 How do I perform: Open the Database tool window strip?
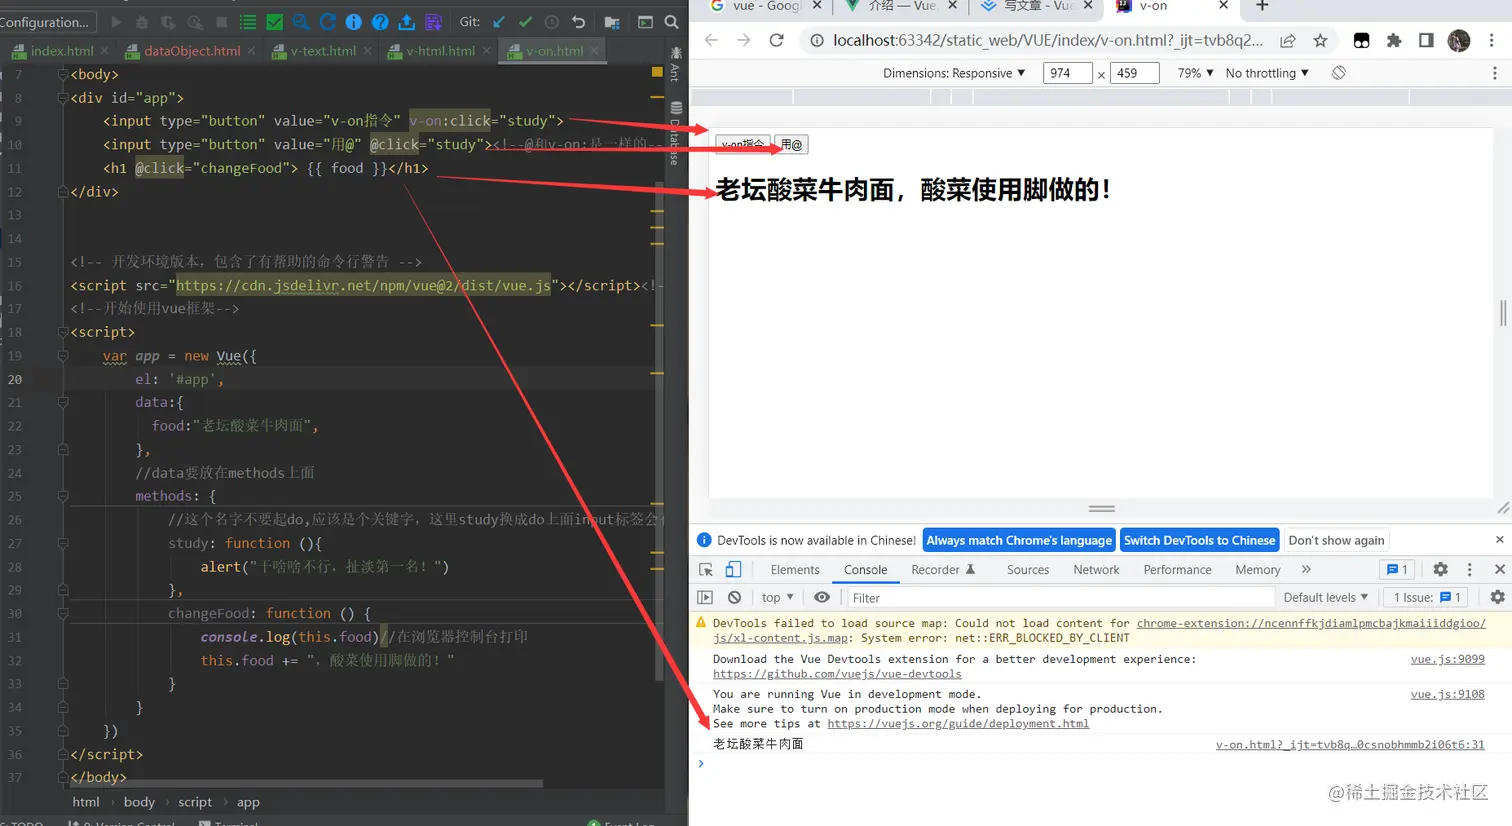675,132
